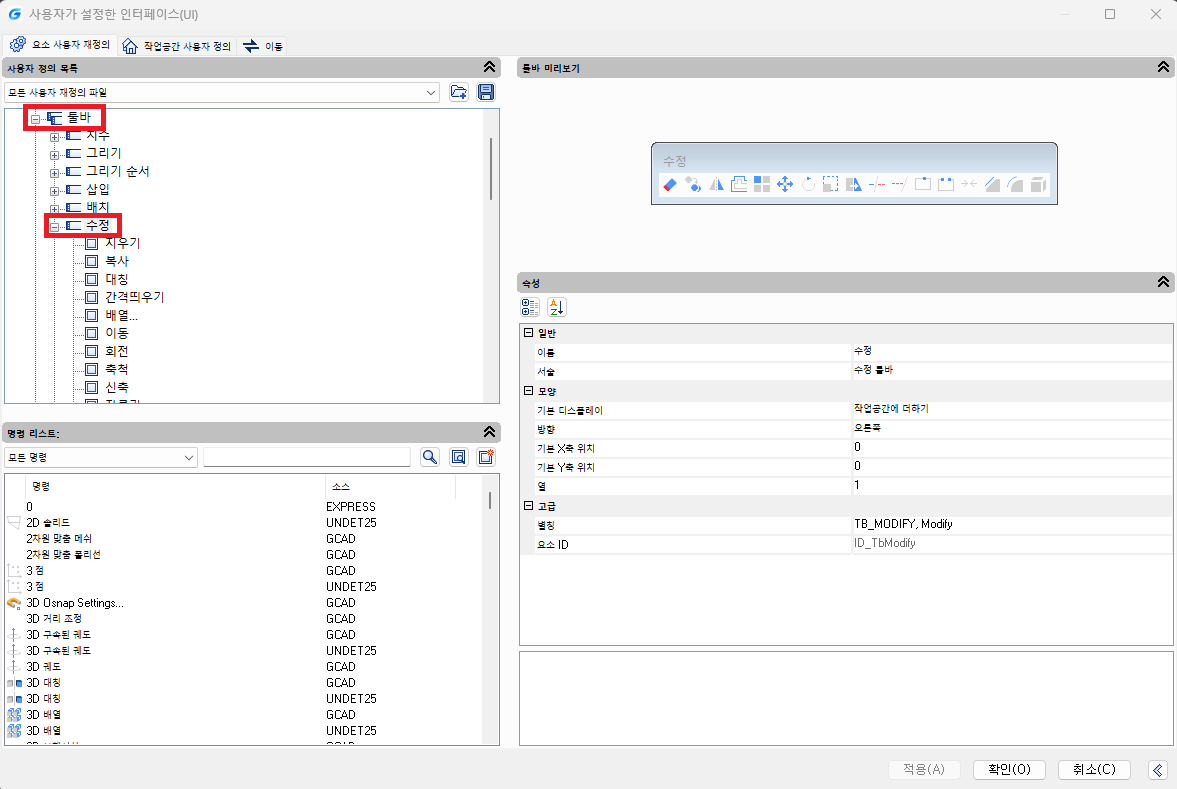The height and width of the screenshot is (789, 1177).
Task: Select the Rotate icon in toolbar preview
Action: pos(808,185)
